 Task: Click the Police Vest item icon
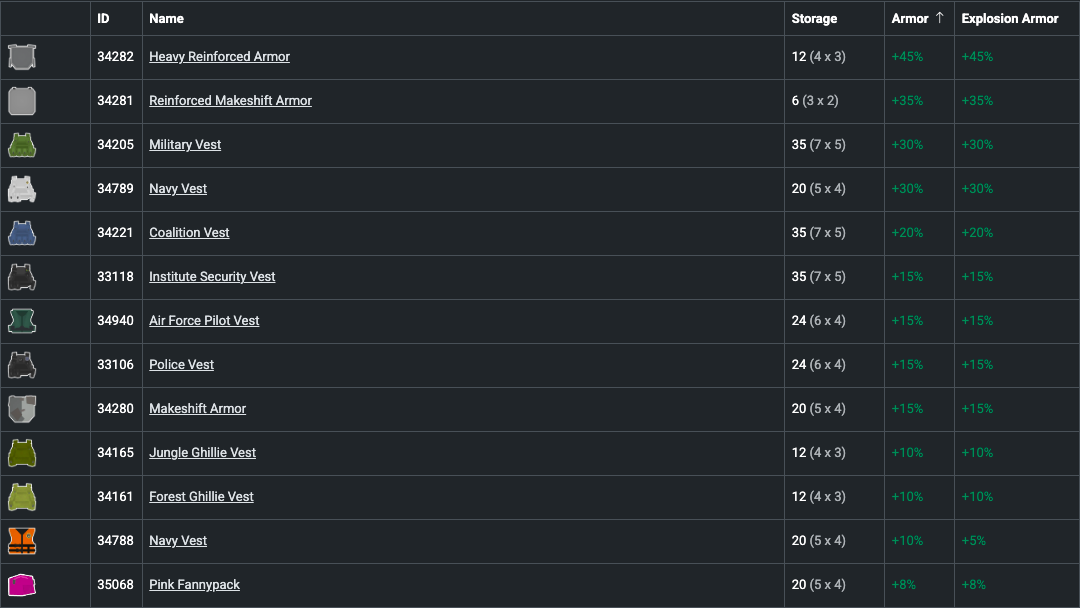pos(22,365)
